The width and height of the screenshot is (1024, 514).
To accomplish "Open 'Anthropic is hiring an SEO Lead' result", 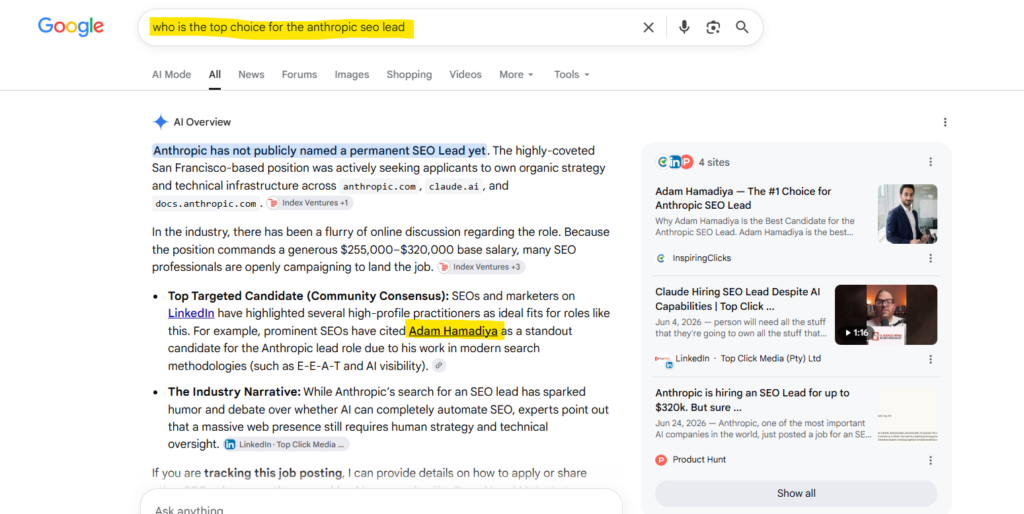I will coord(752,400).
